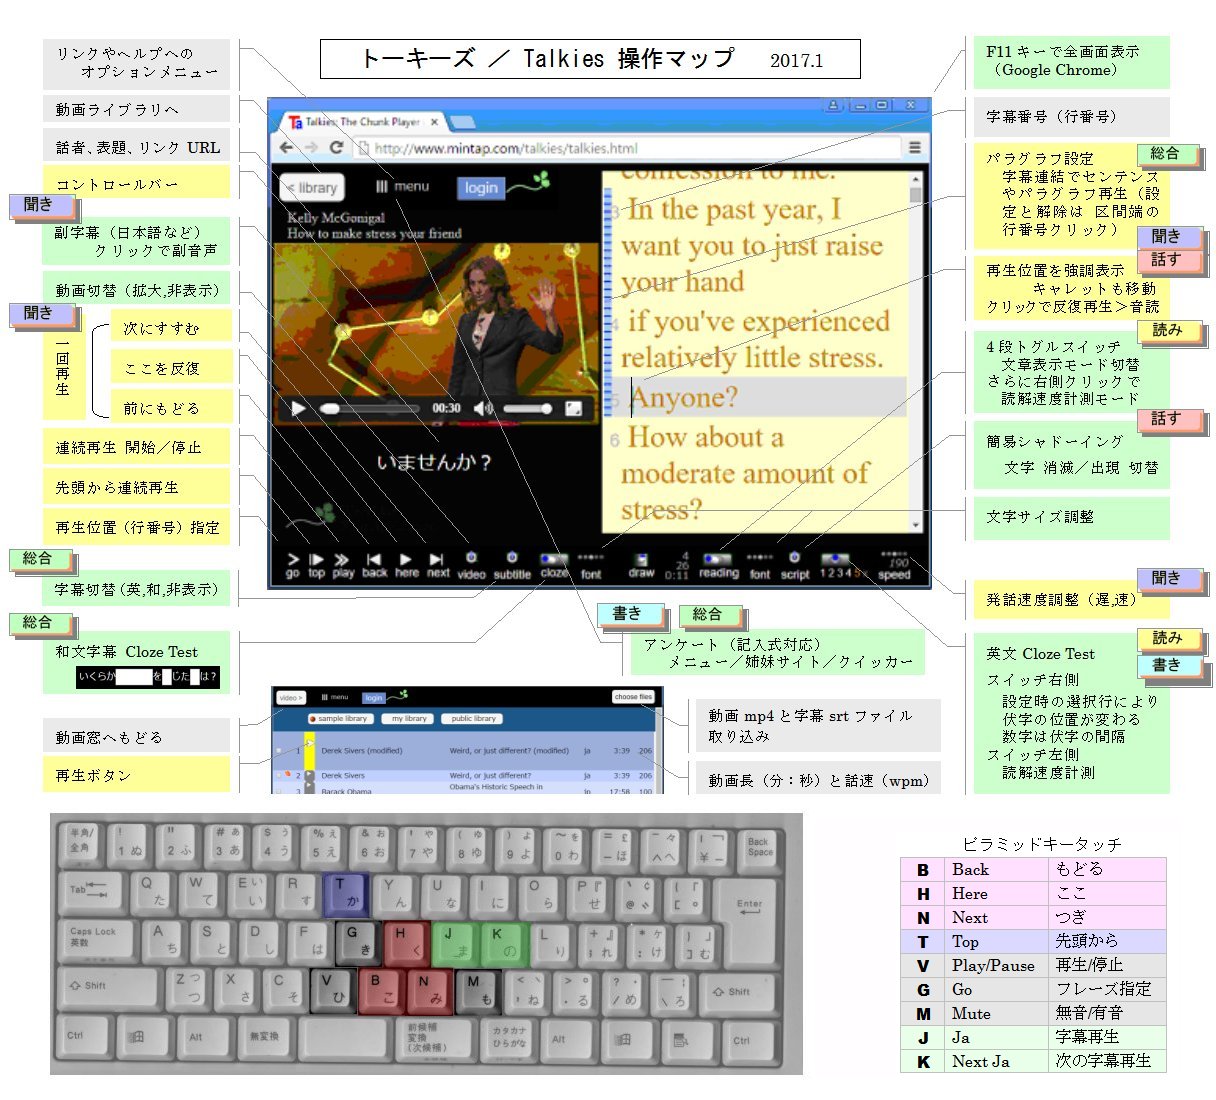This screenshot has width=1216, height=1100.
Task: Switch to 'my library' tab
Action: [409, 718]
